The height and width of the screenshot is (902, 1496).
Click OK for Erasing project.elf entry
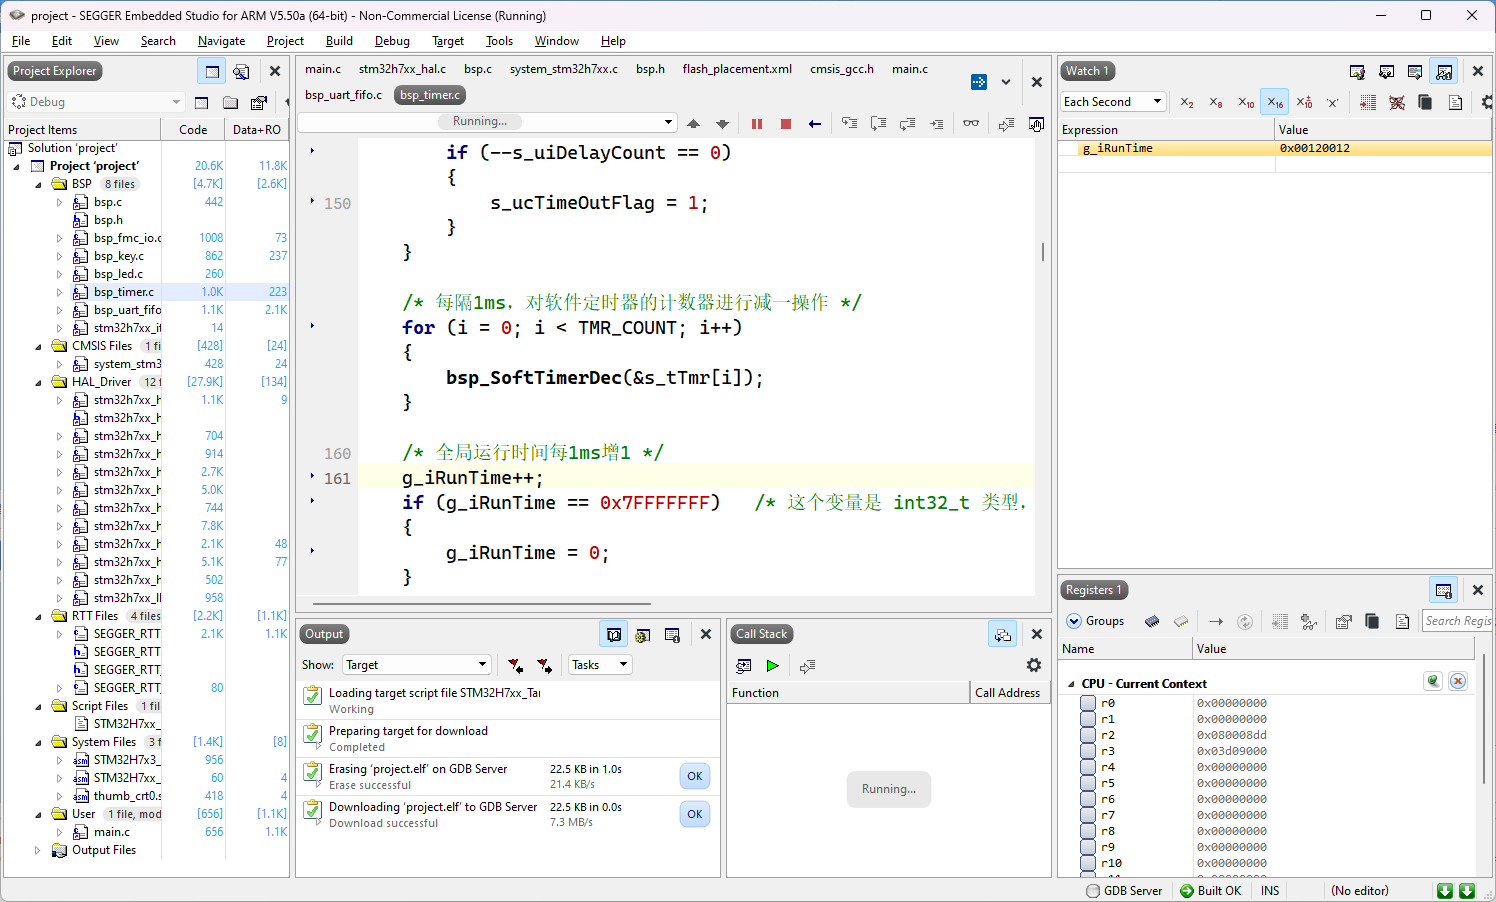point(695,776)
